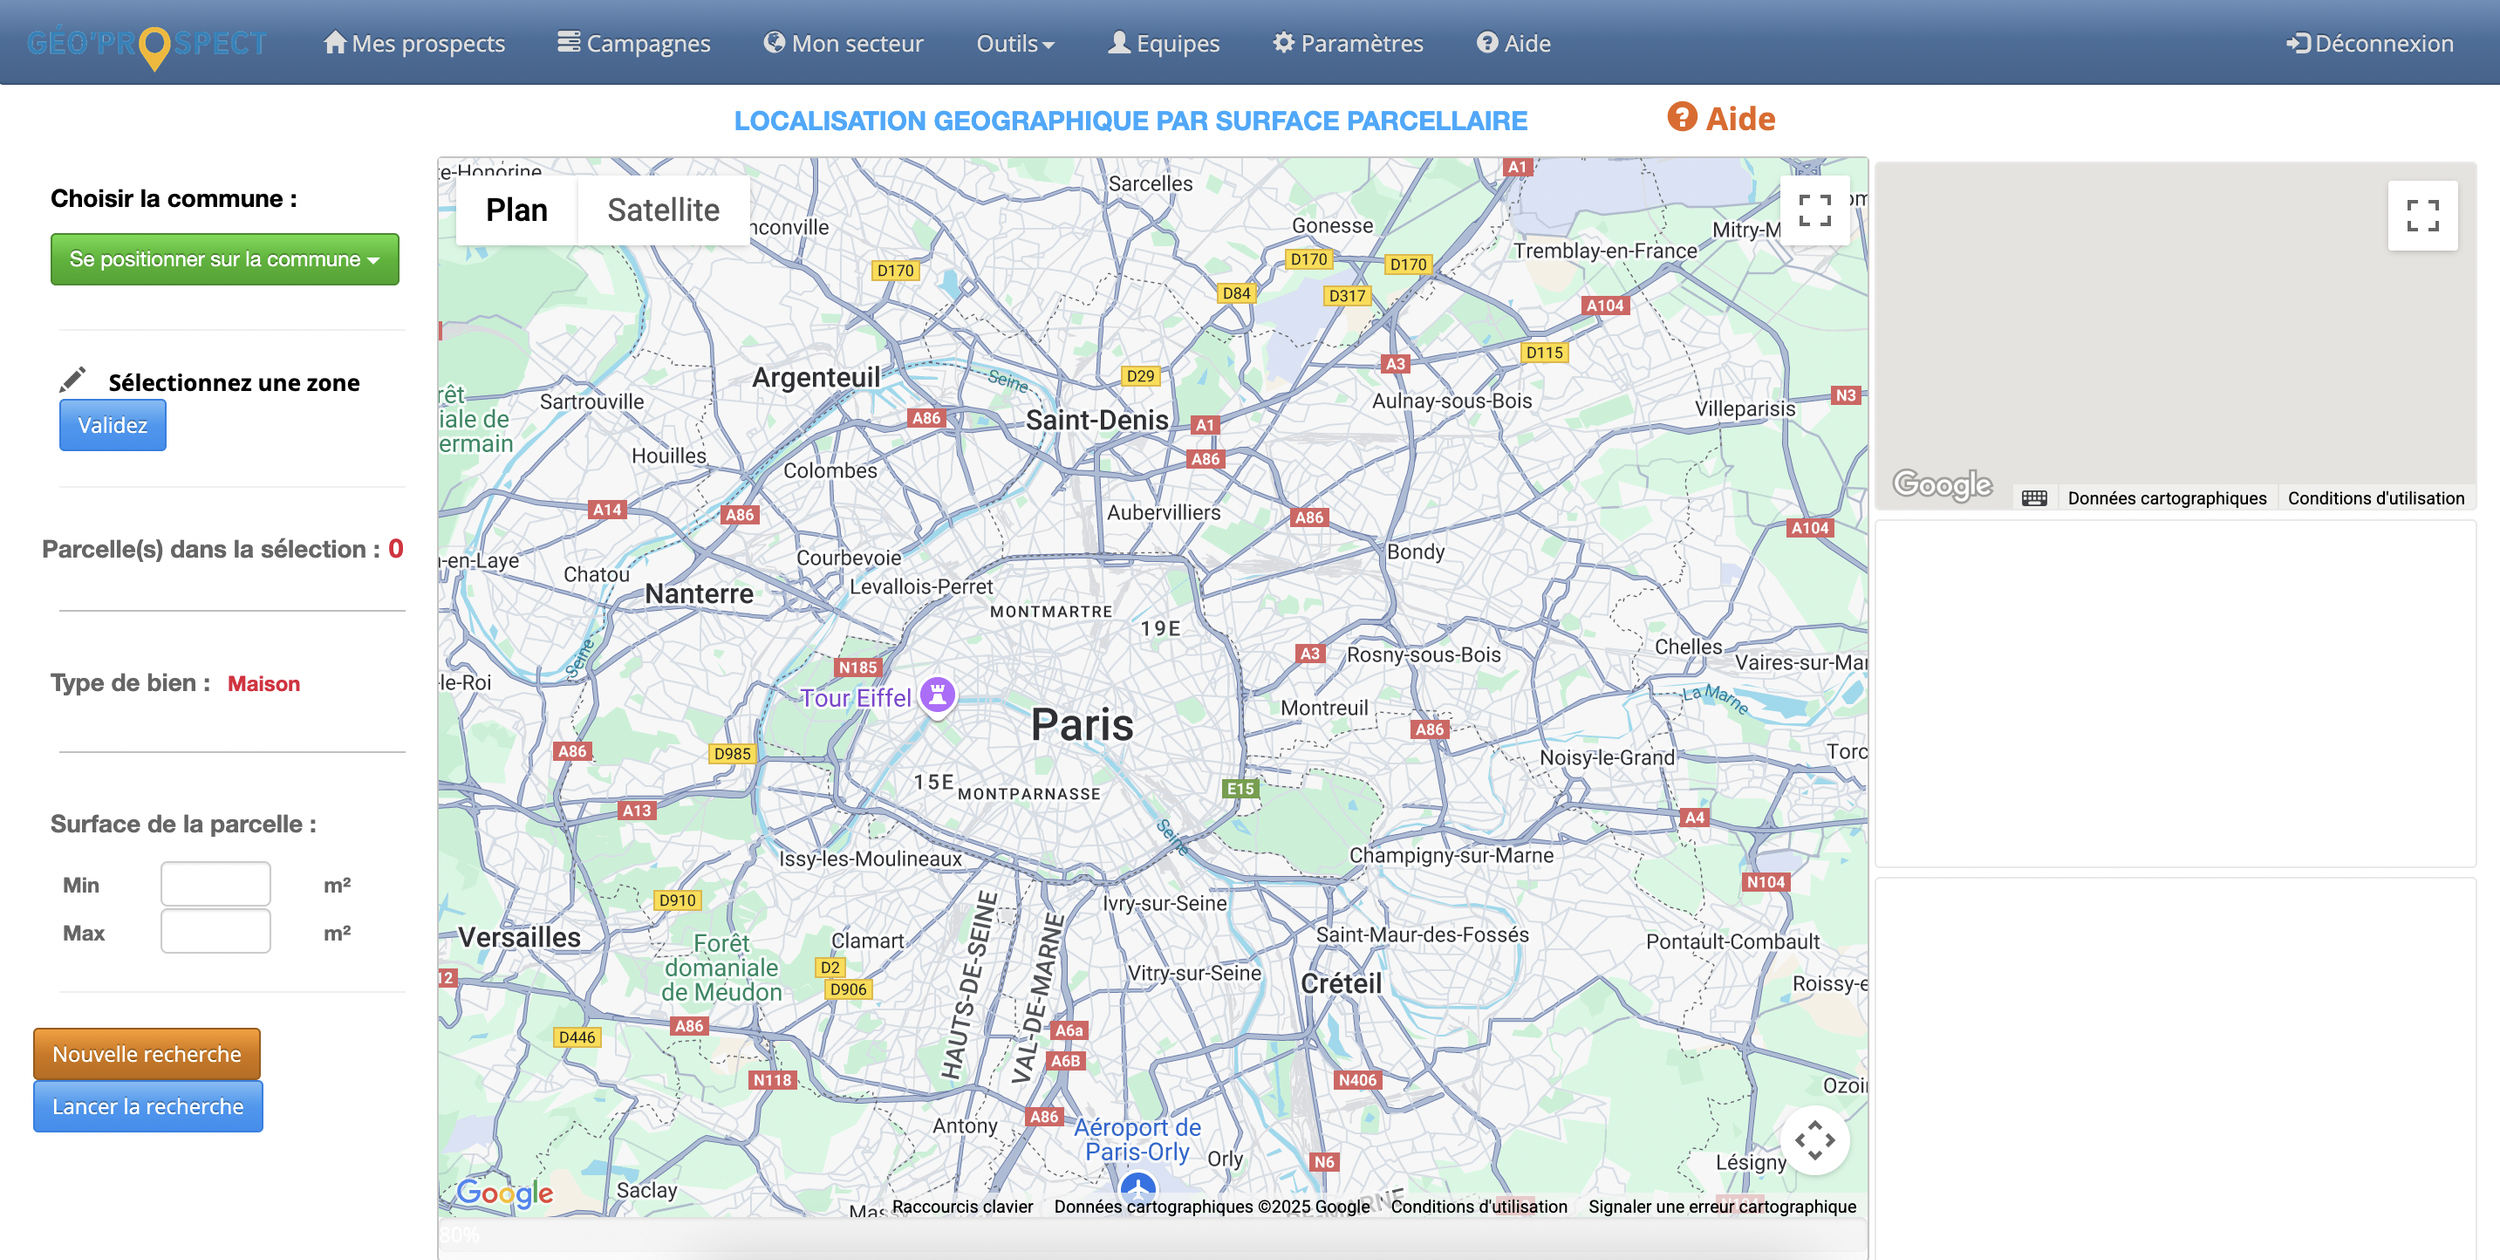Open the orange Aide help link
This screenshot has height=1260, width=2500.
(1722, 119)
